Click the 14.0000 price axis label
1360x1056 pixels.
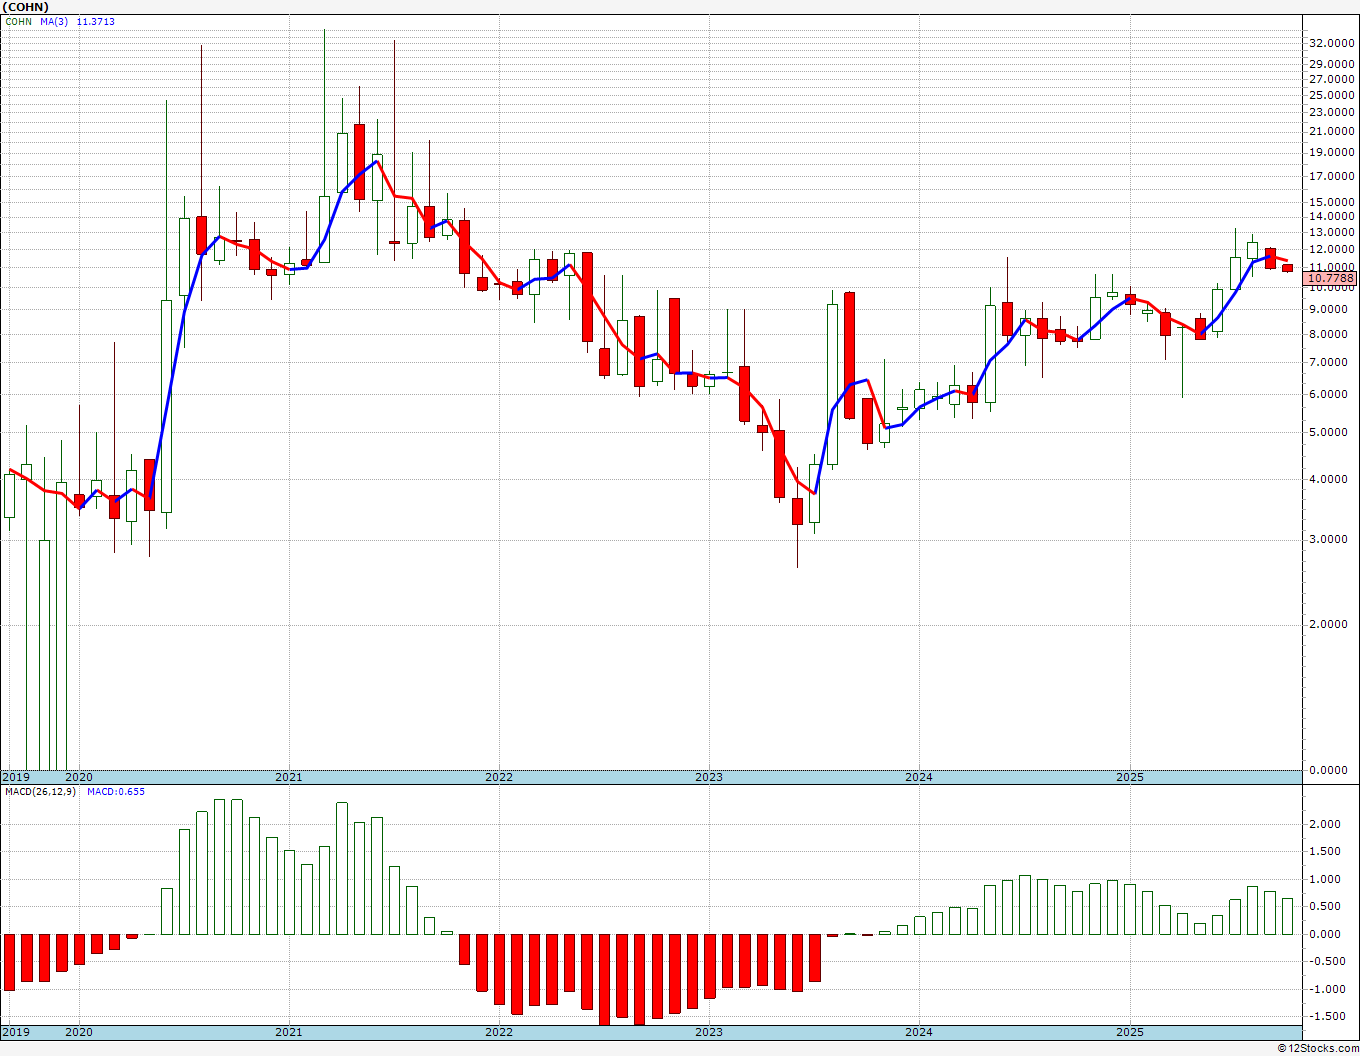(x=1332, y=217)
